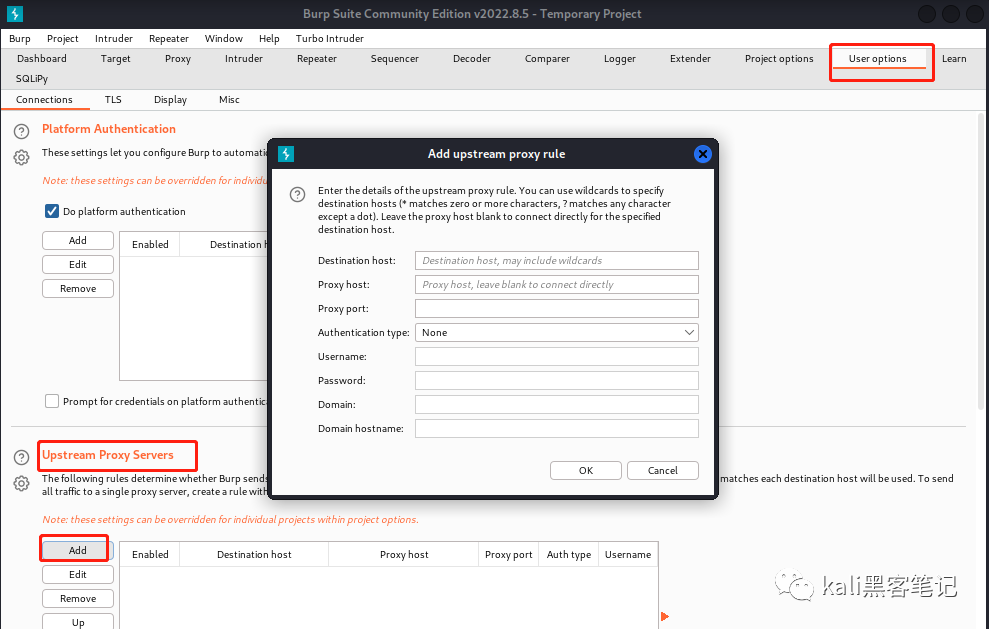The width and height of the screenshot is (989, 629).
Task: Open the Authentication type dropdown
Action: (556, 332)
